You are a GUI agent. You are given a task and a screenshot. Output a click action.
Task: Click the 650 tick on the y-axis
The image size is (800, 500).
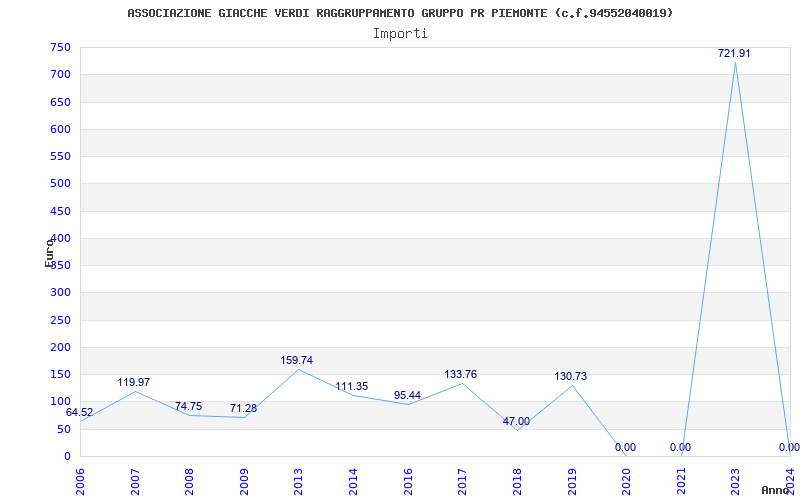coord(61,102)
